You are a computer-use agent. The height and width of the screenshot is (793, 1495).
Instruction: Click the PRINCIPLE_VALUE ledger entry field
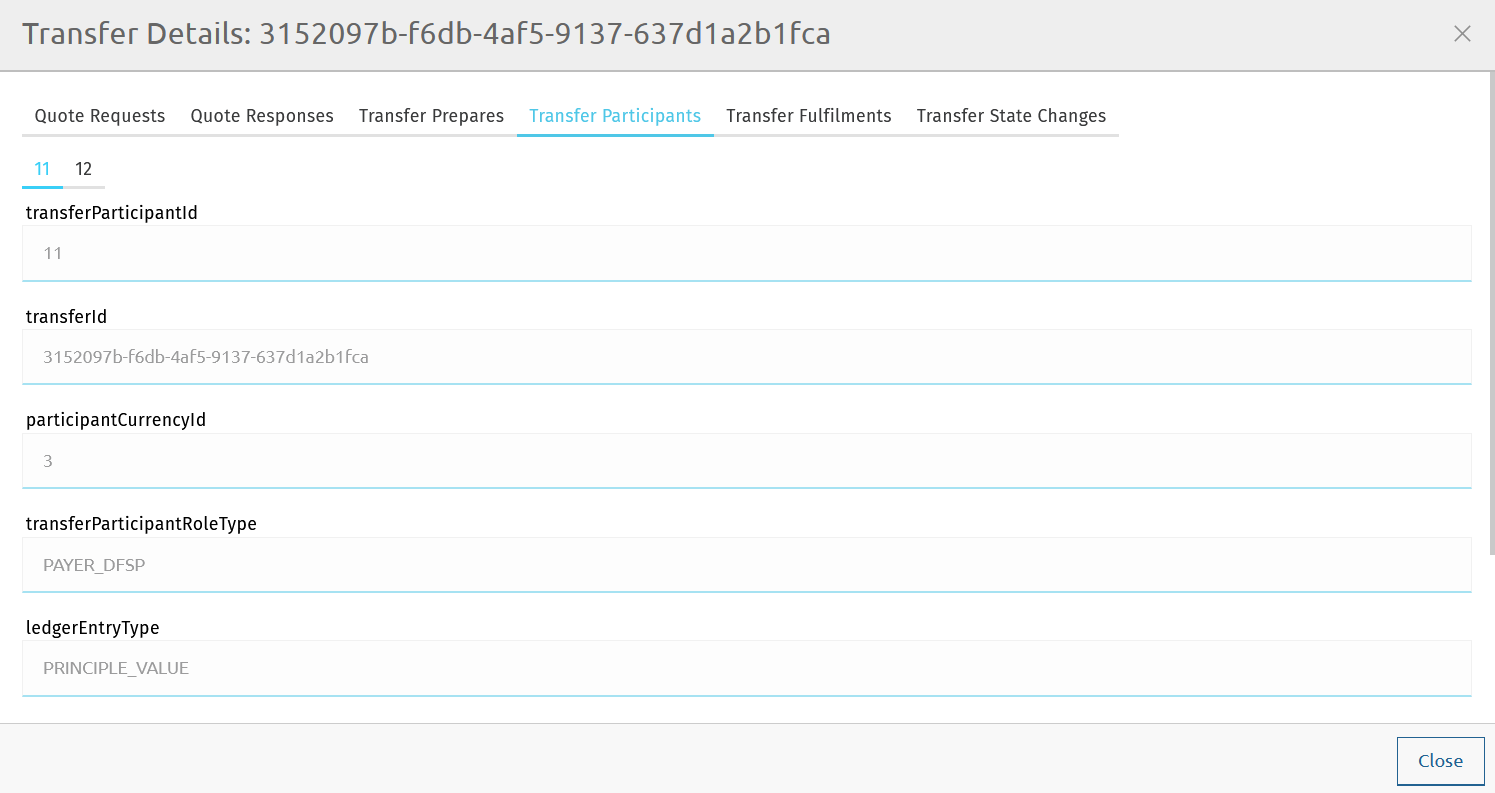point(746,668)
